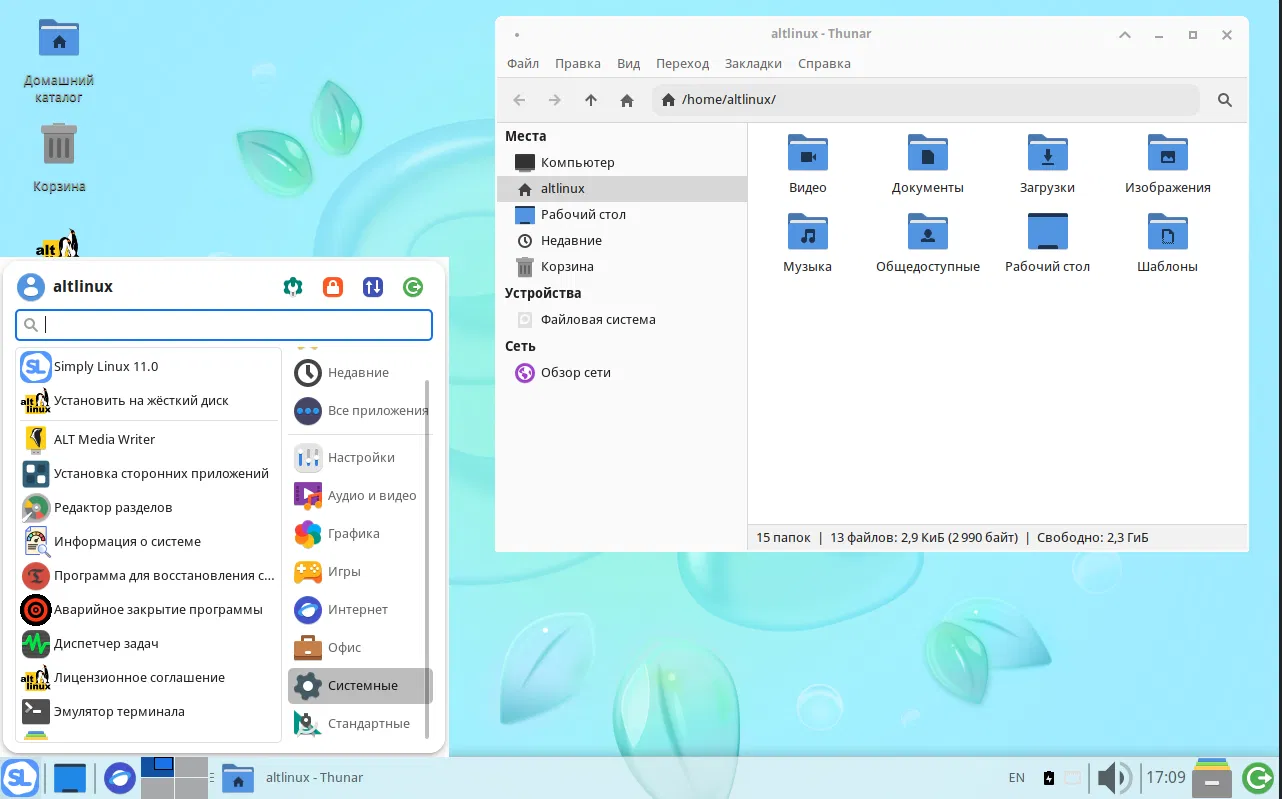Viewport: 1282px width, 799px height.
Task: Click the box icon next to clock
Action: (x=1213, y=777)
